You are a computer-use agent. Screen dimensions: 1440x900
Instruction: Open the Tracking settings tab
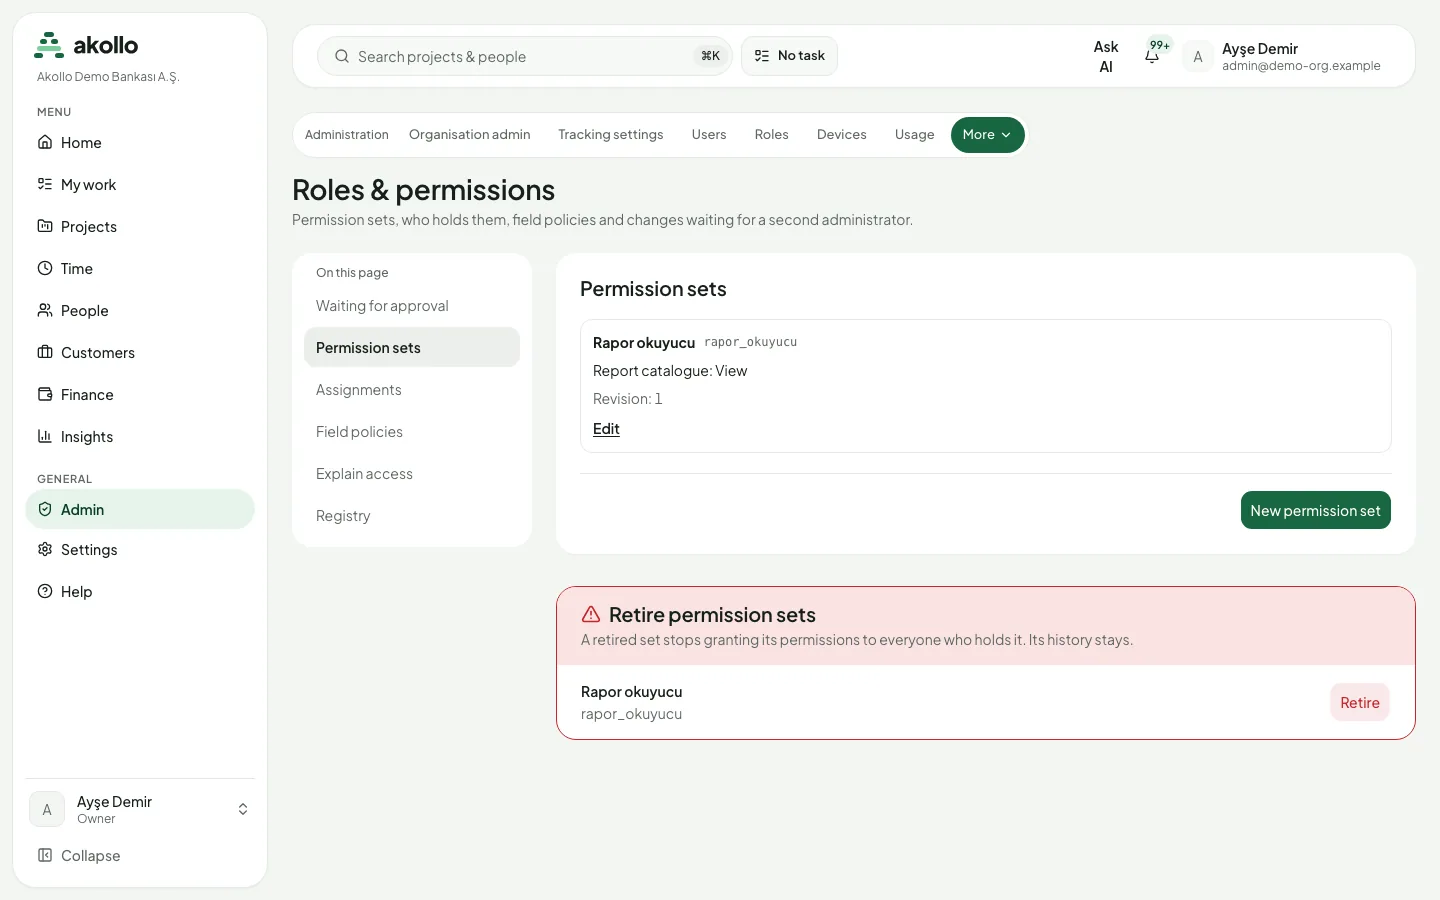pos(611,135)
